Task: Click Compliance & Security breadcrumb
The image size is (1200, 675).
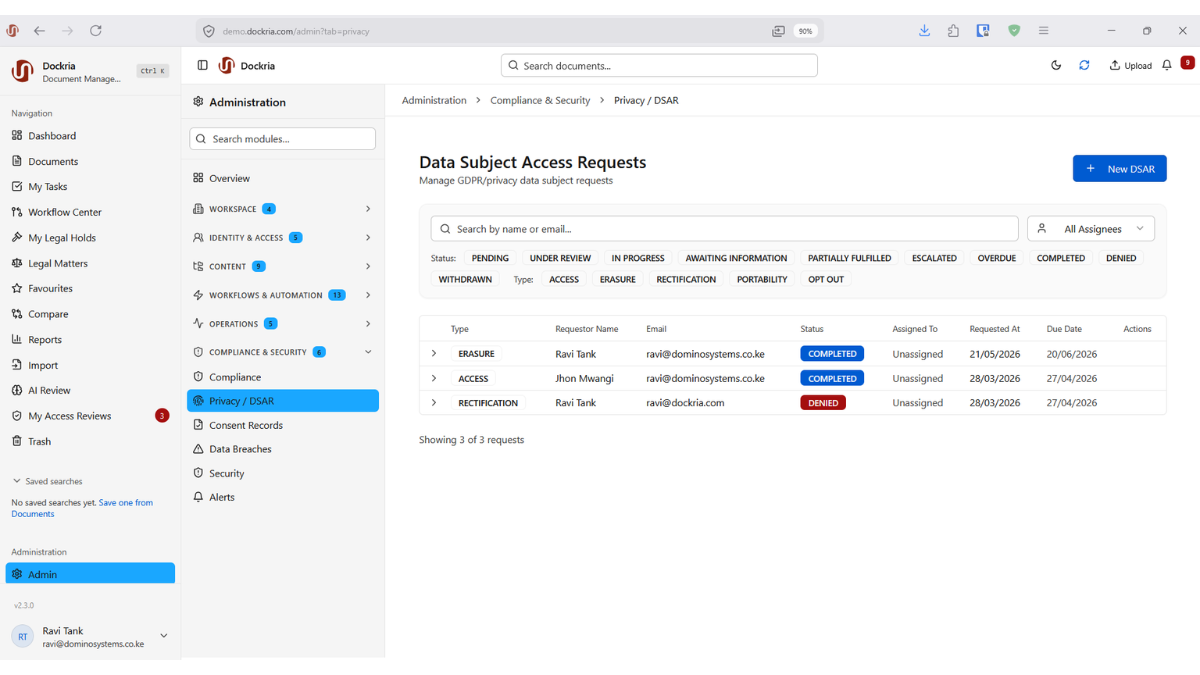Action: [x=540, y=100]
